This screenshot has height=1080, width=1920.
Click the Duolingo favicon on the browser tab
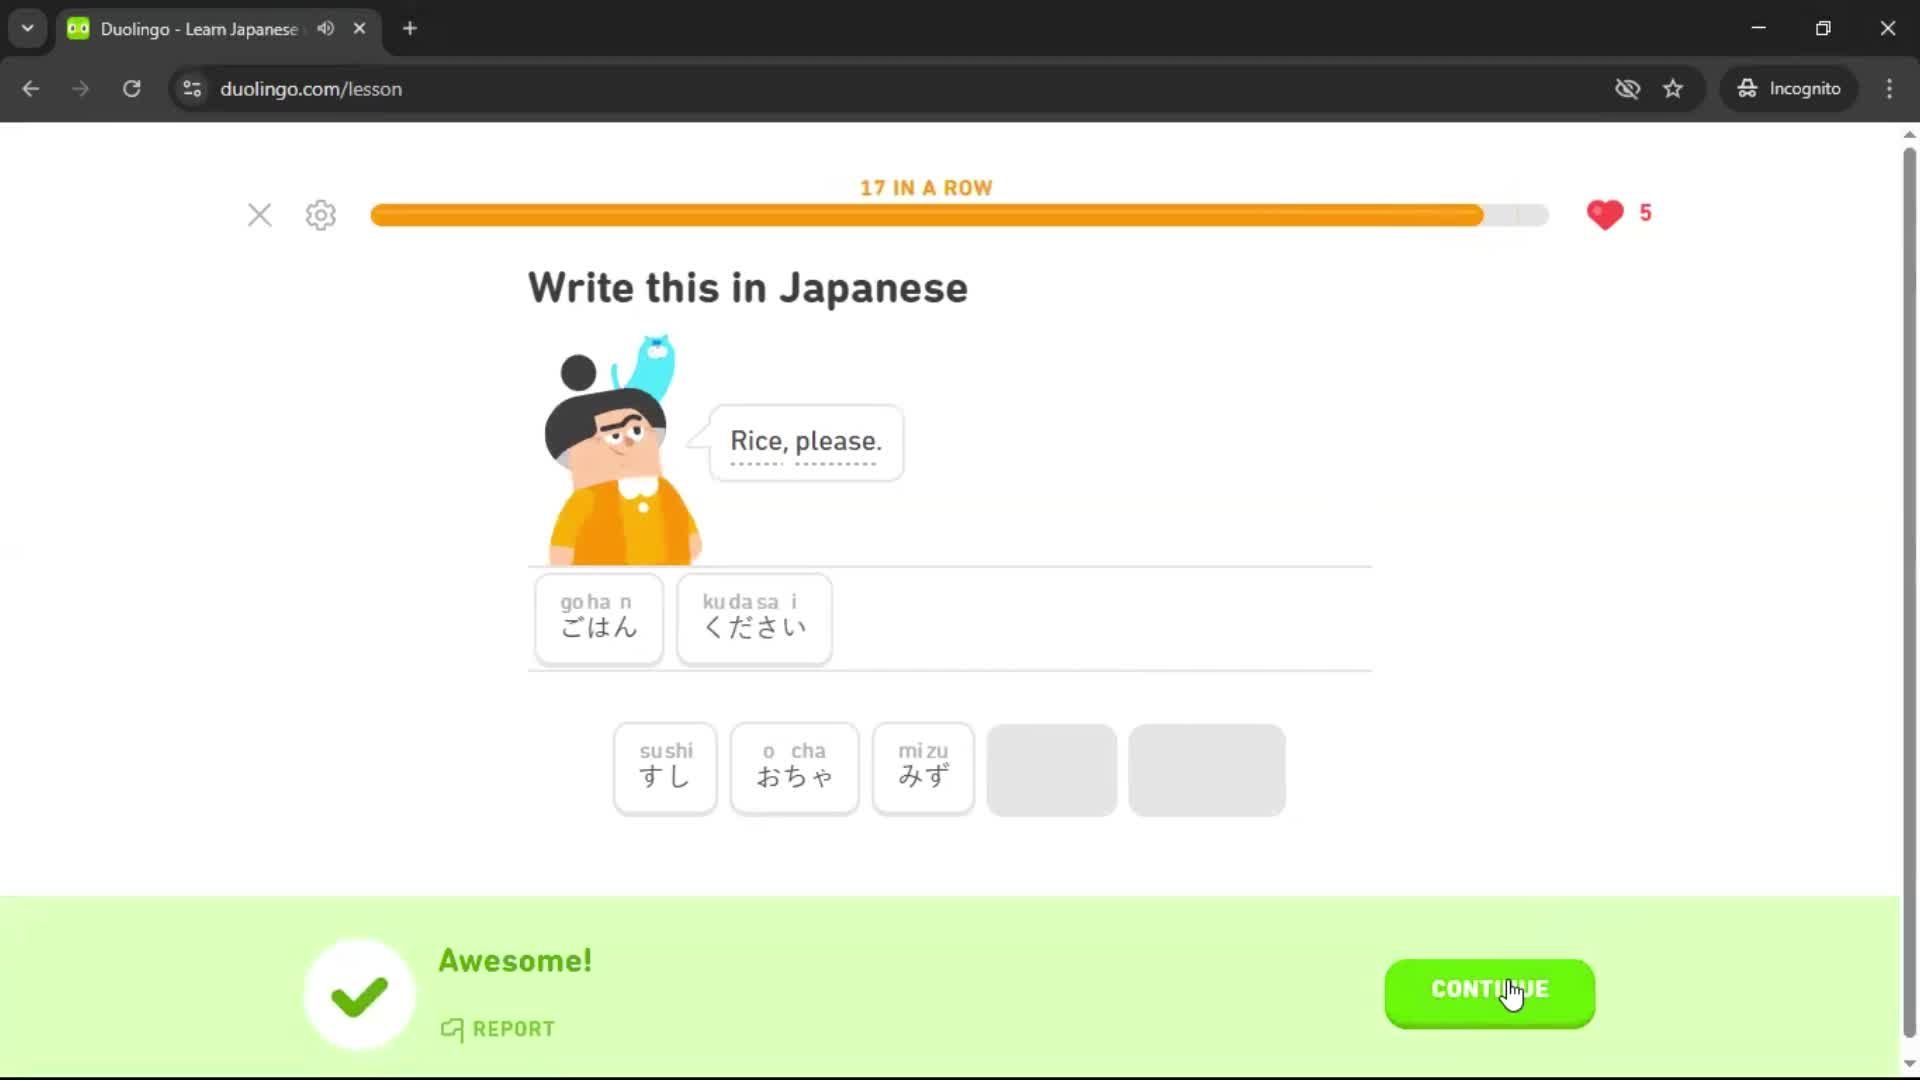pos(77,28)
